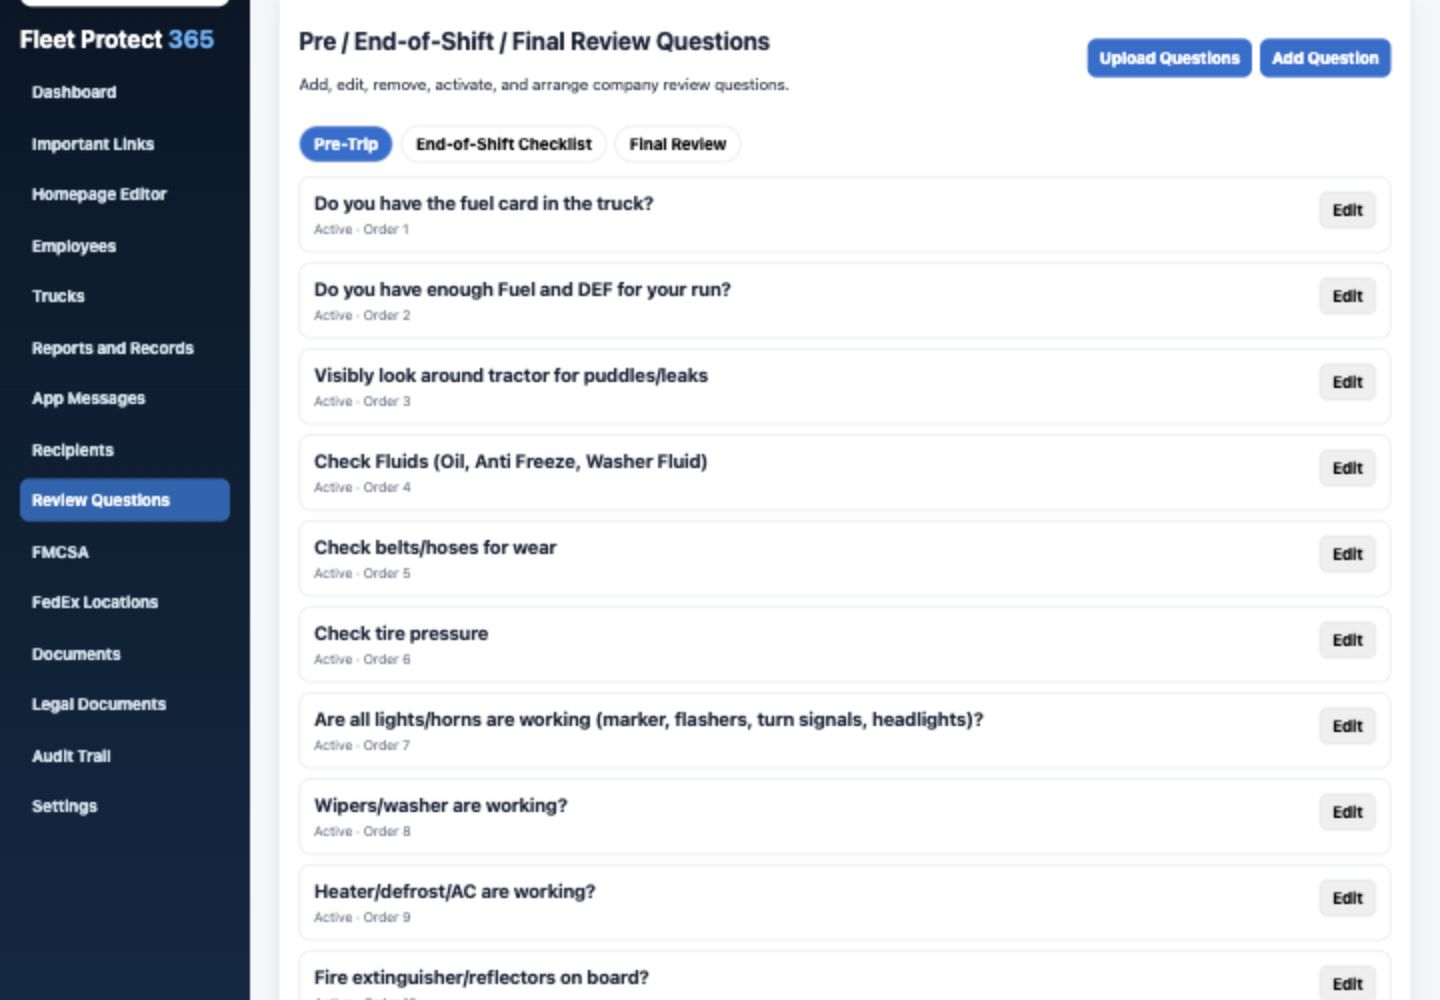
Task: Edit the belts/hoses for wear question
Action: (1347, 554)
